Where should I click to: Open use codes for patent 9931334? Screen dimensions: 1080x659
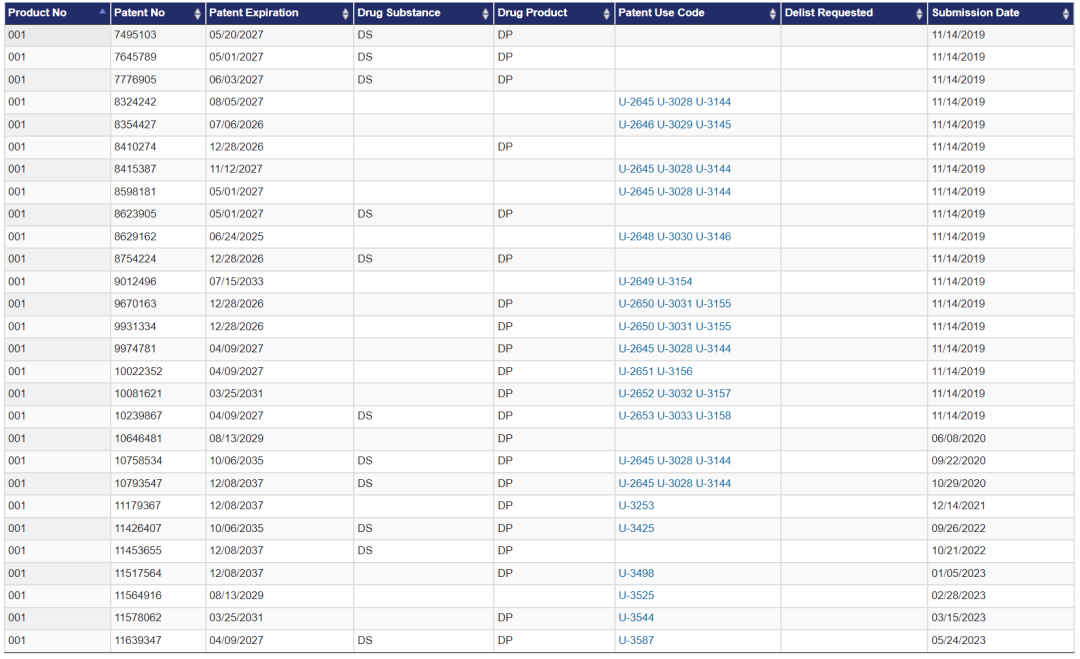pyautogui.click(x=674, y=326)
